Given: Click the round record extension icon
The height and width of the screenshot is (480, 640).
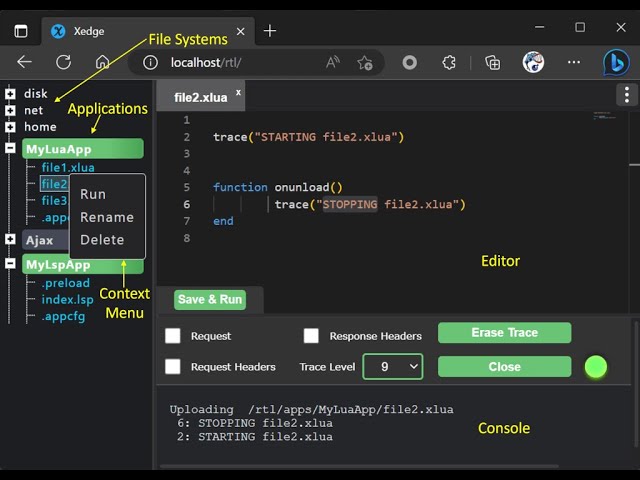Looking at the screenshot, I should pos(409,62).
